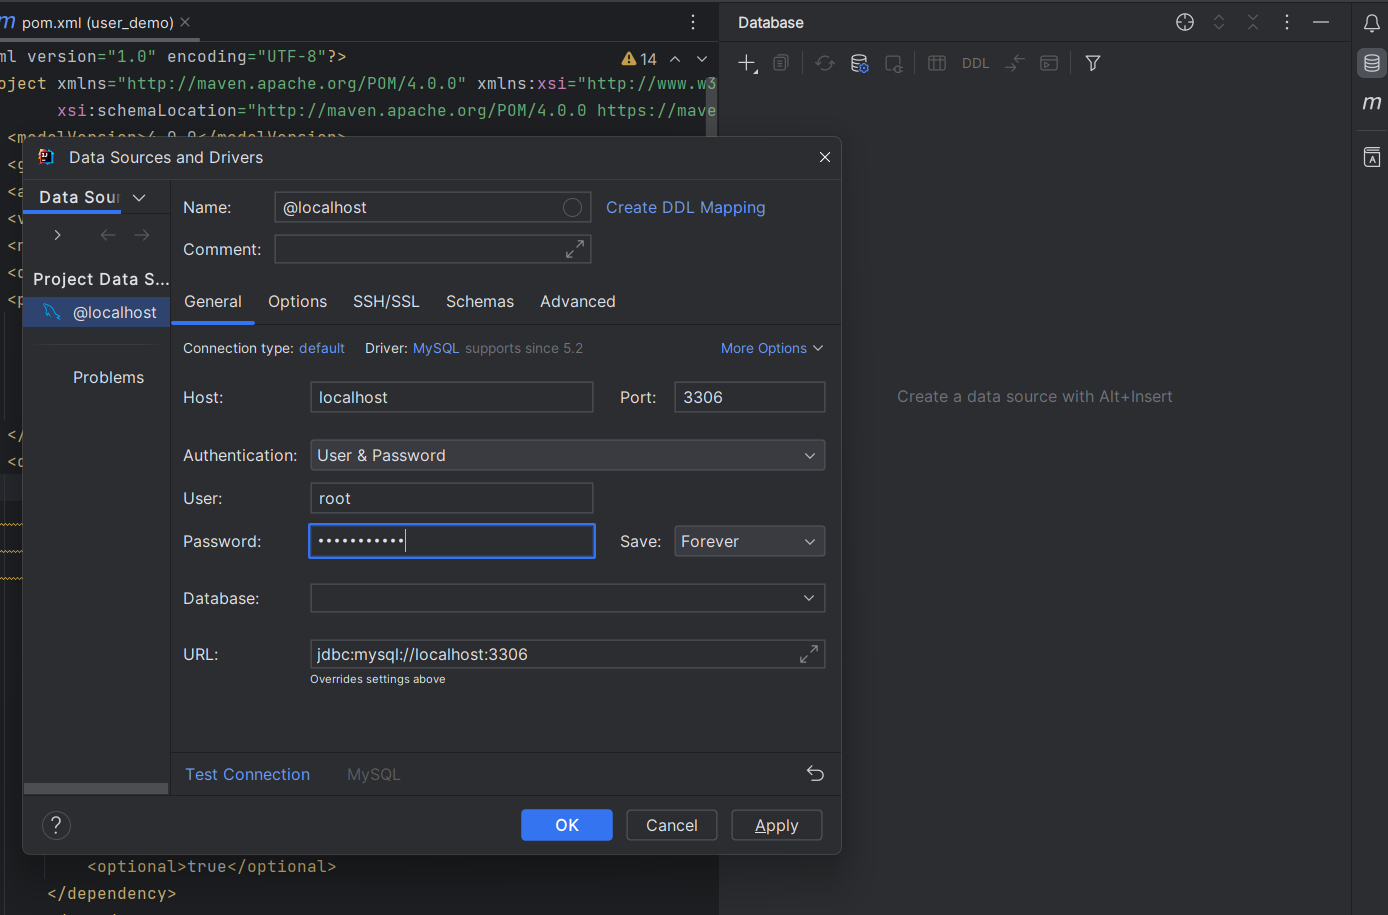Open the Notifications bell icon
The height and width of the screenshot is (915, 1388).
pyautogui.click(x=1372, y=23)
